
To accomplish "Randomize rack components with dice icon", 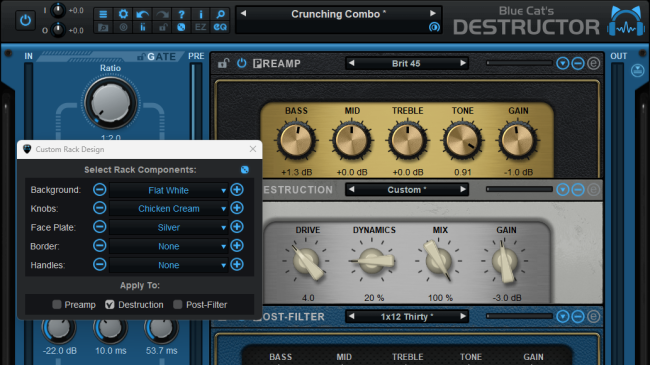I will click(245, 170).
